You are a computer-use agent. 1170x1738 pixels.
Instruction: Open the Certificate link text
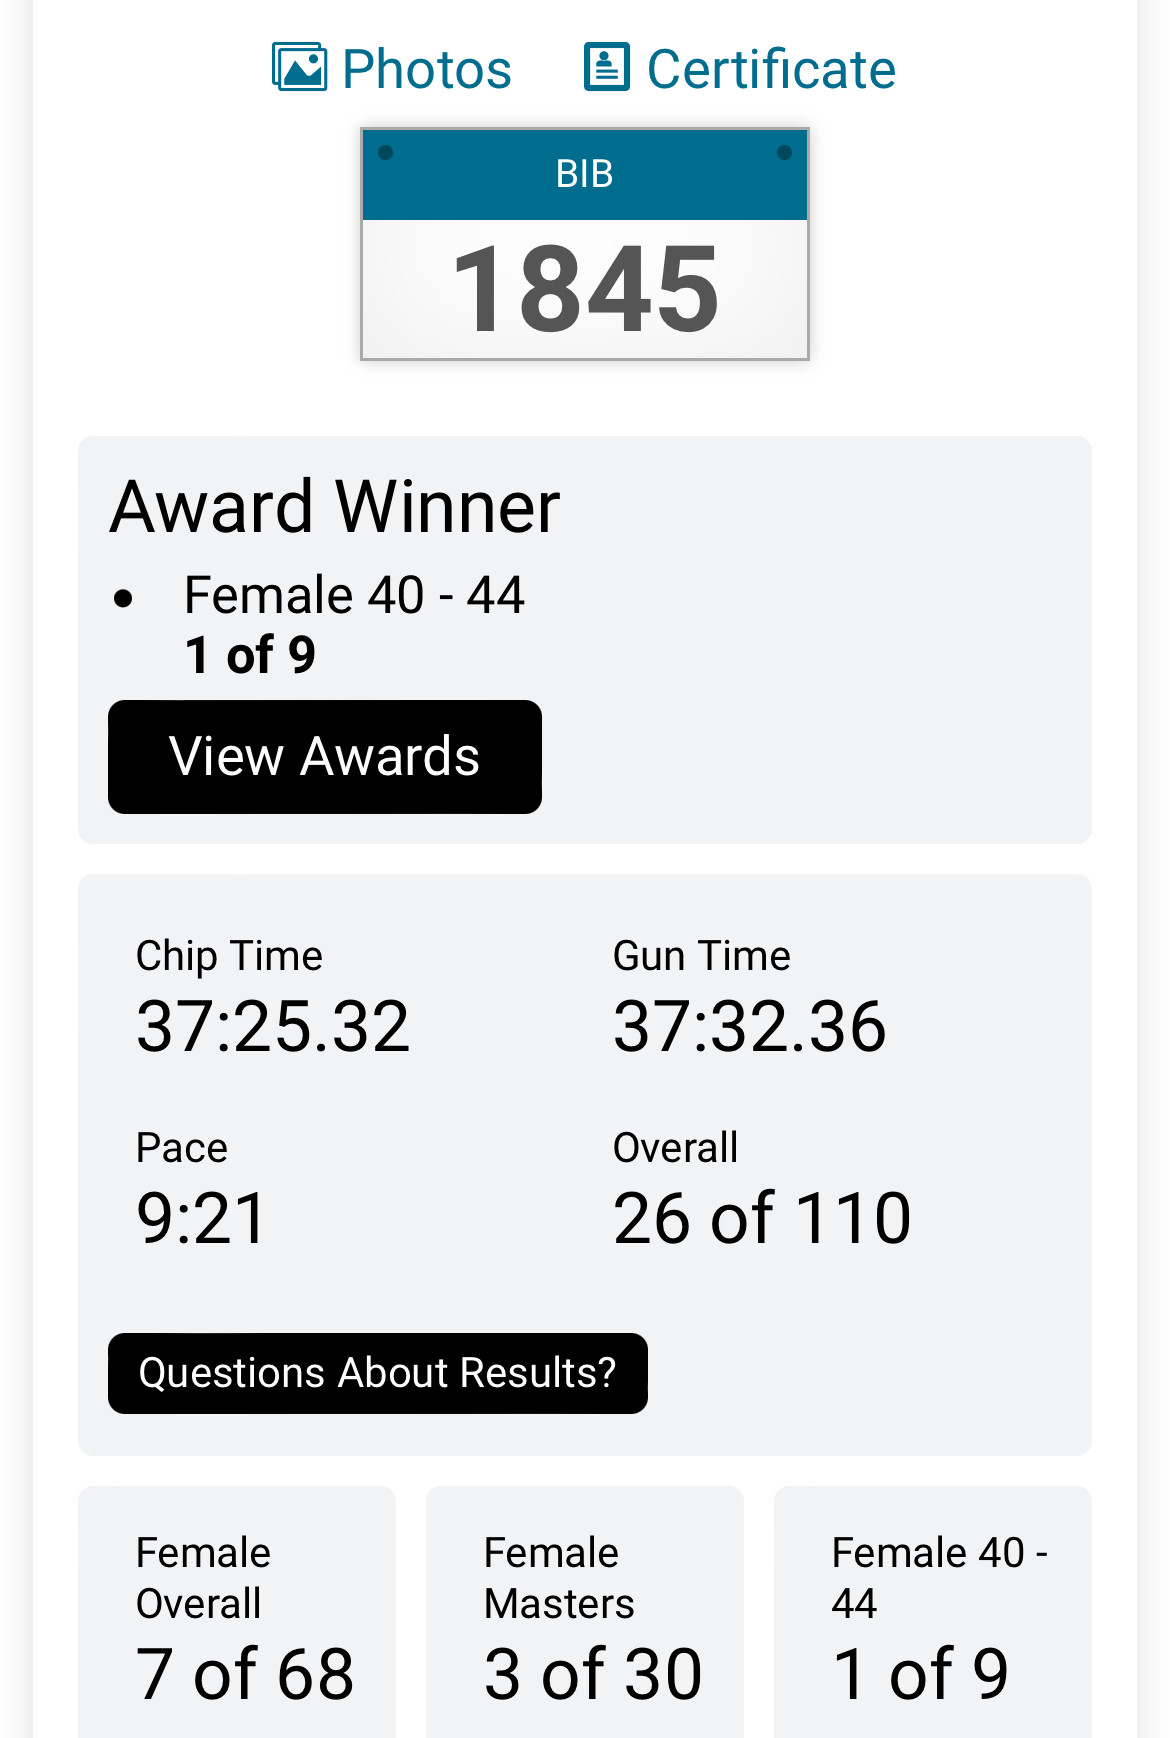[771, 70]
